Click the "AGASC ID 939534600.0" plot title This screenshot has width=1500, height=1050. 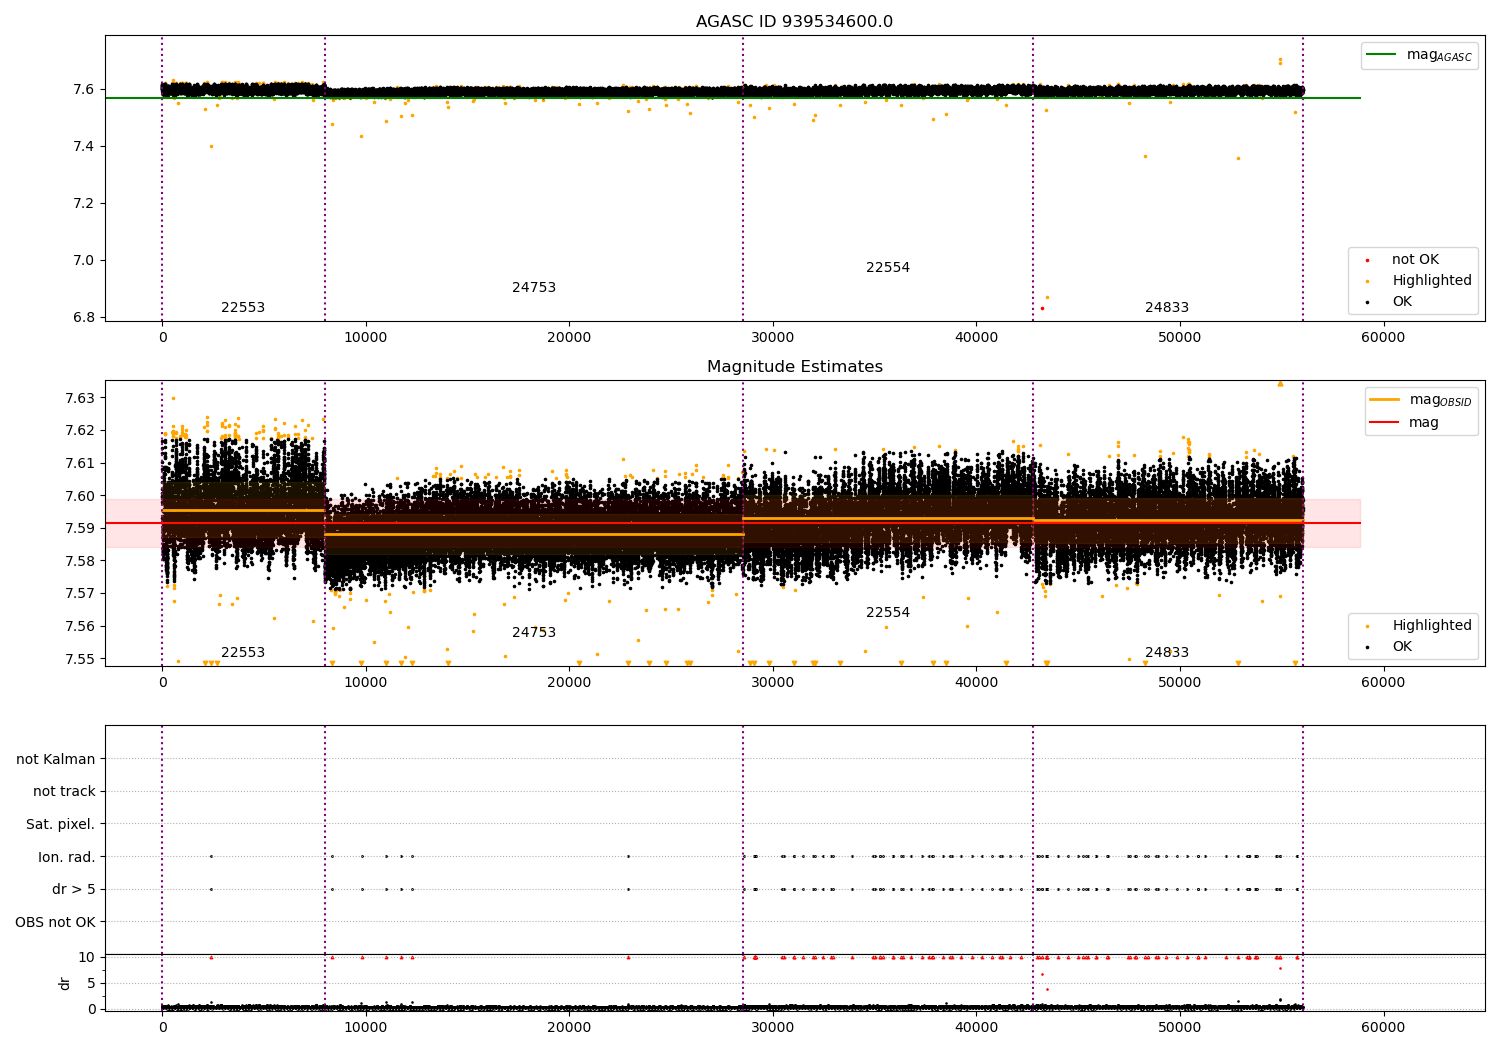tap(795, 22)
